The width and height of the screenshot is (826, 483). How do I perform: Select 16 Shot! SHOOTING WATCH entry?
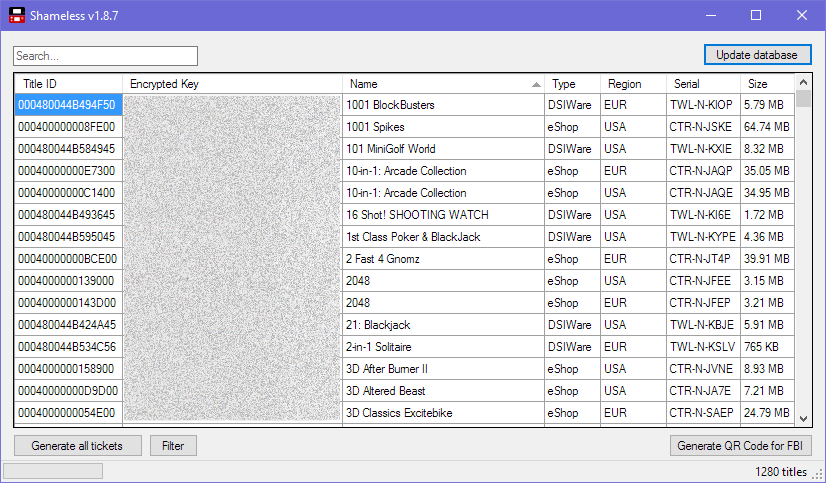pos(444,215)
